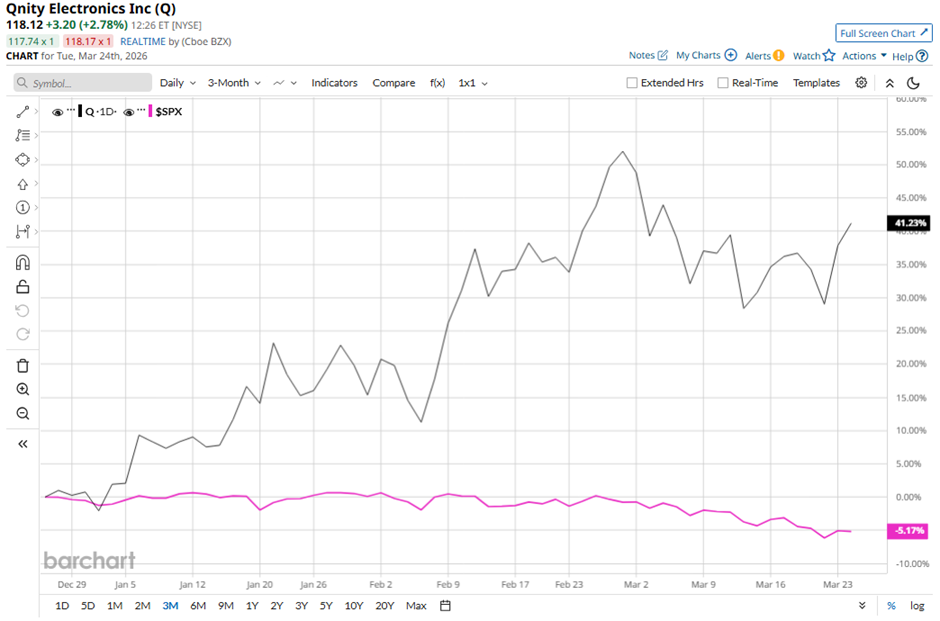Open the calendar date range picker
Image resolution: width=940 pixels, height=621 pixels.
click(446, 605)
